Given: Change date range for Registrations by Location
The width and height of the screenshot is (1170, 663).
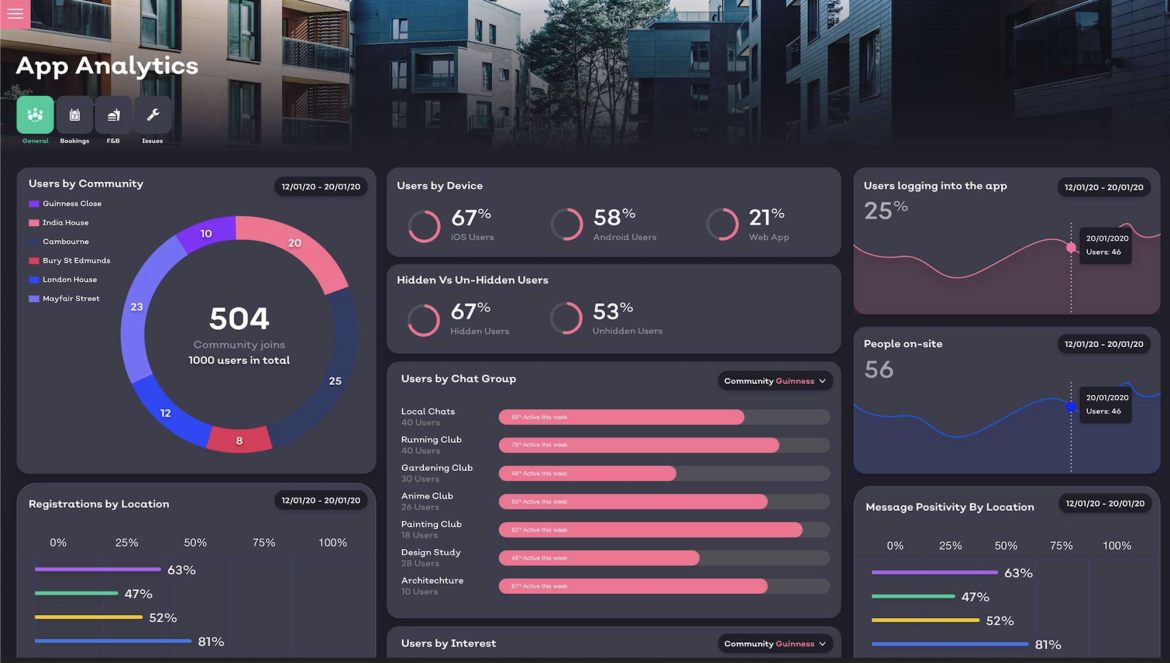Looking at the screenshot, I should (320, 500).
